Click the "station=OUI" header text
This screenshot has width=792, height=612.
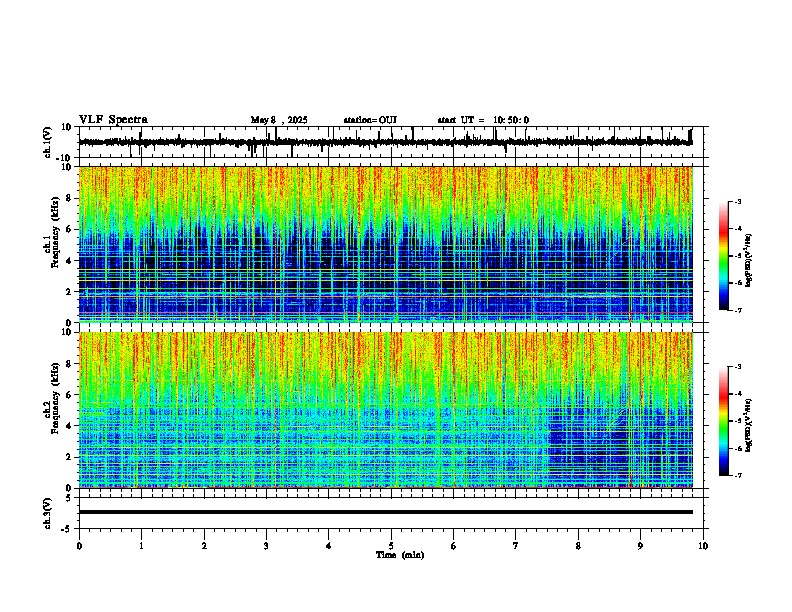click(370, 120)
